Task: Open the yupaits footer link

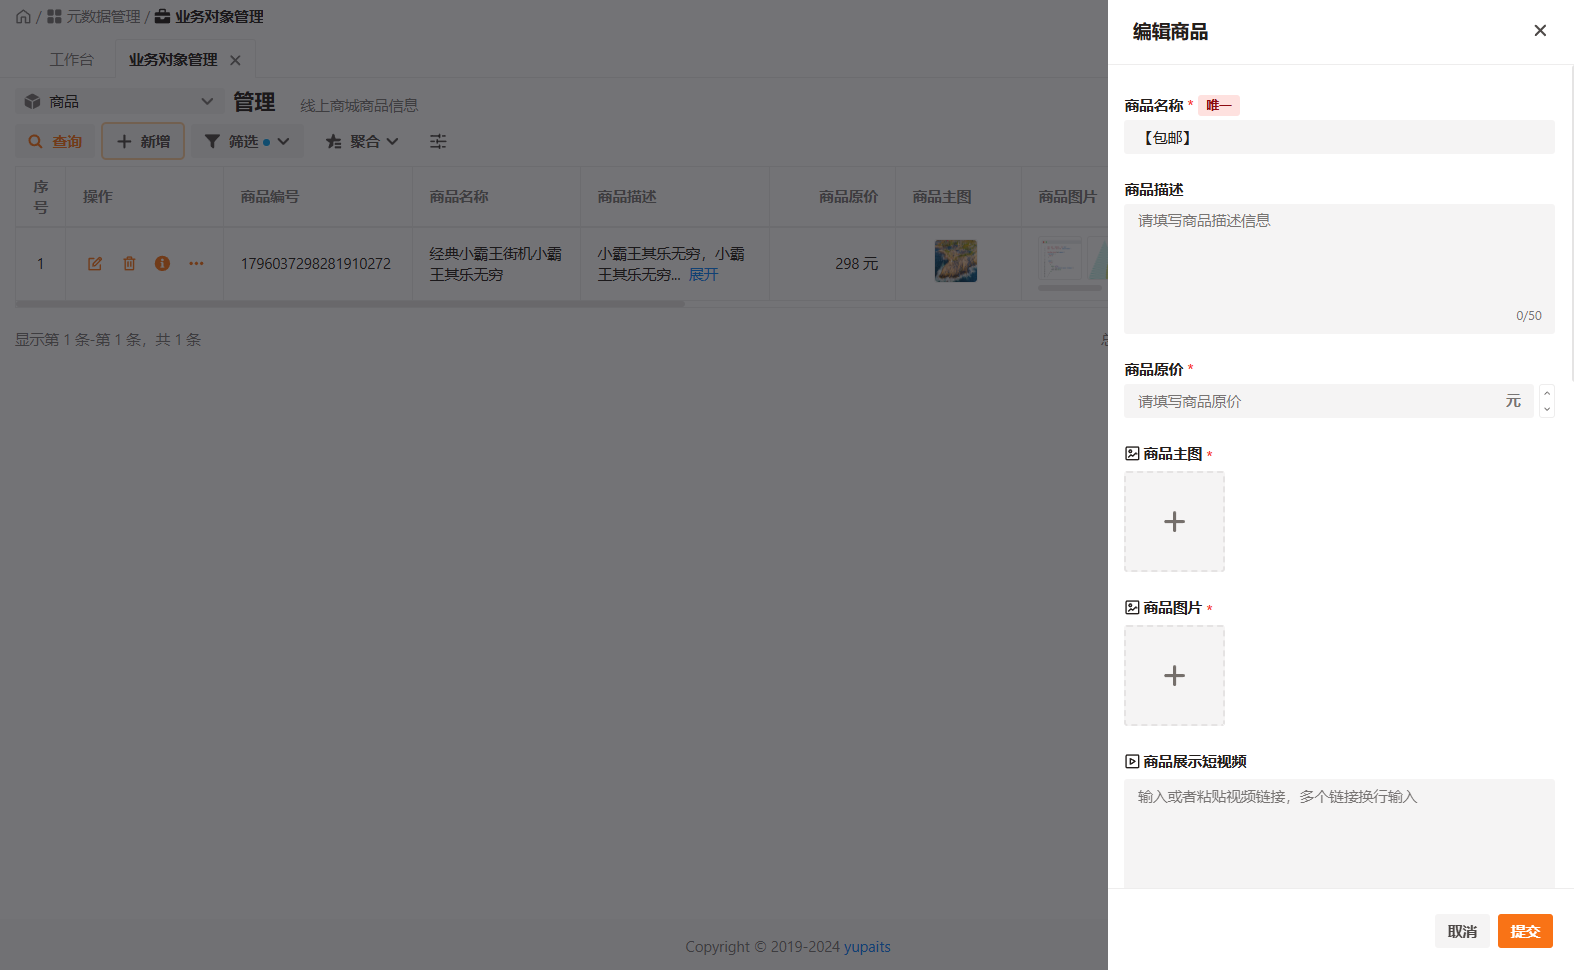Action: tap(867, 947)
